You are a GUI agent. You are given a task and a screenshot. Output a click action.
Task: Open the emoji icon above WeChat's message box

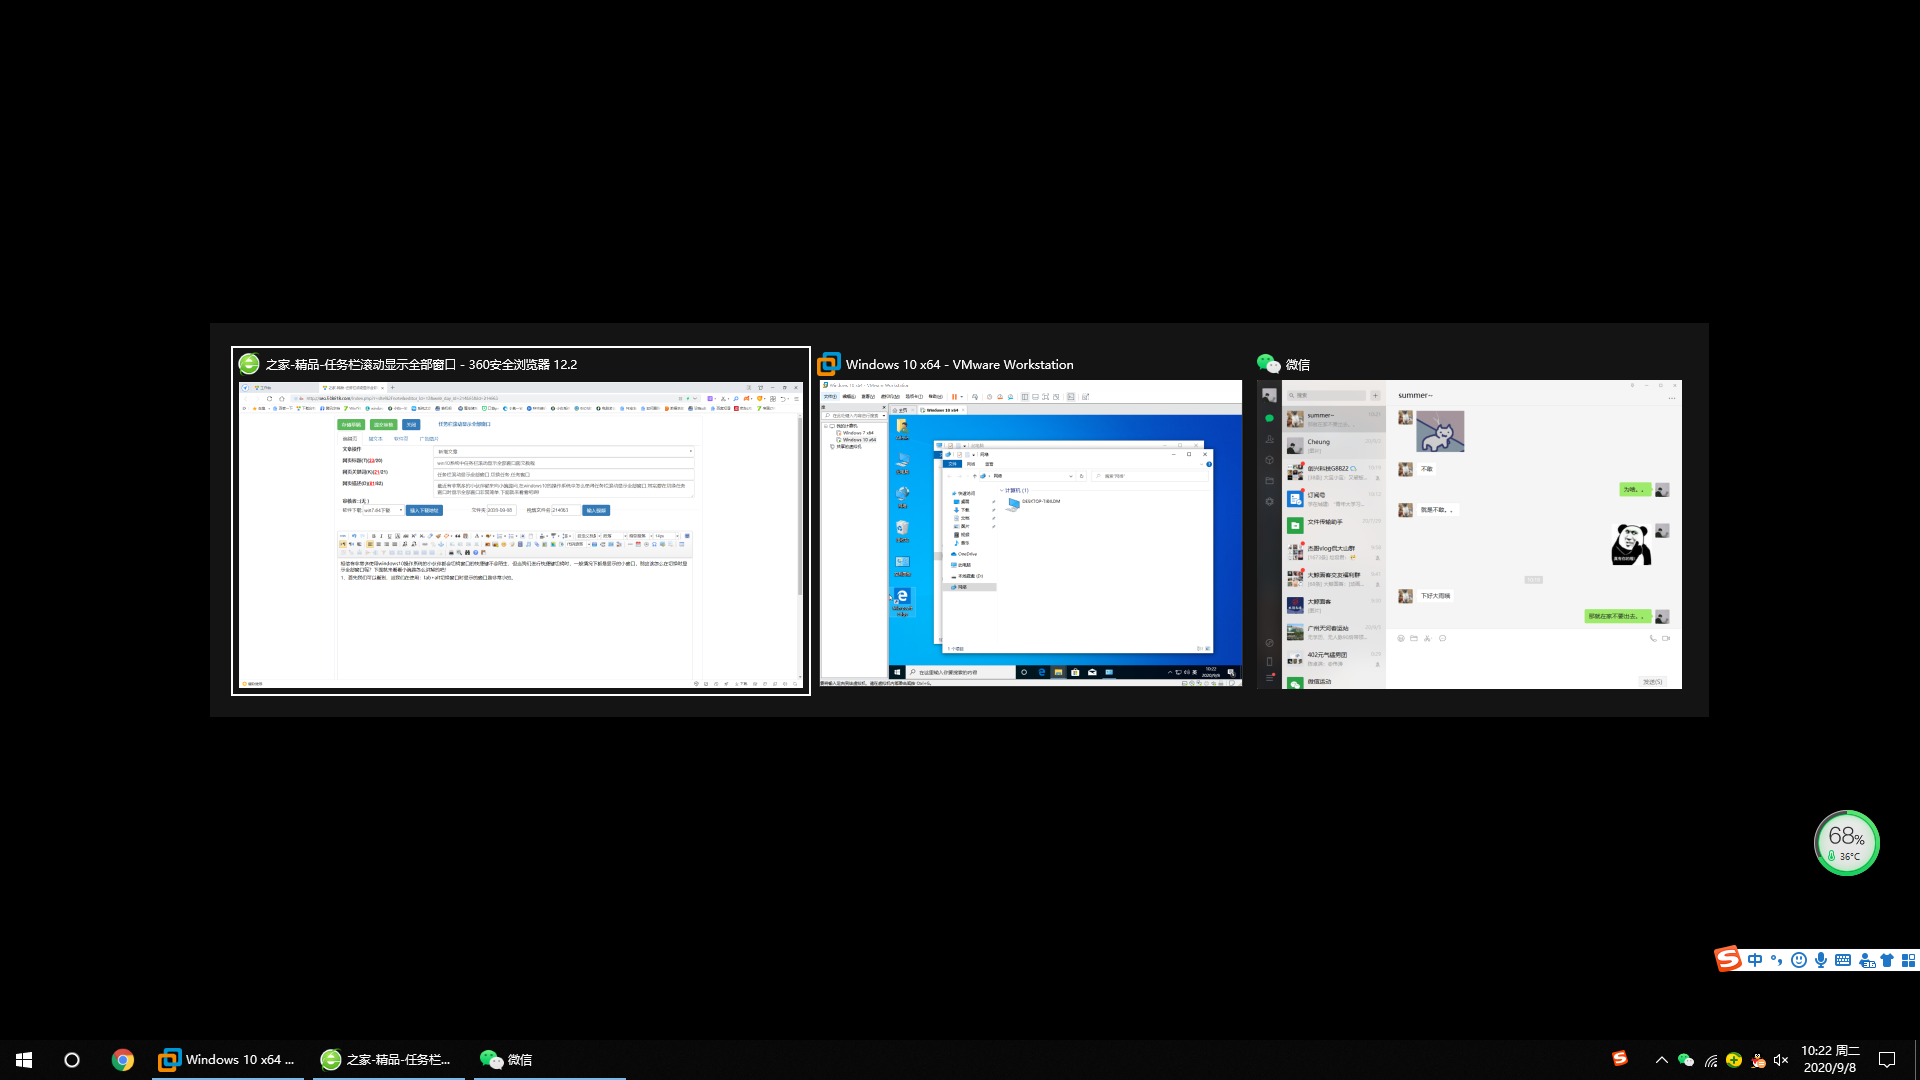[1401, 638]
